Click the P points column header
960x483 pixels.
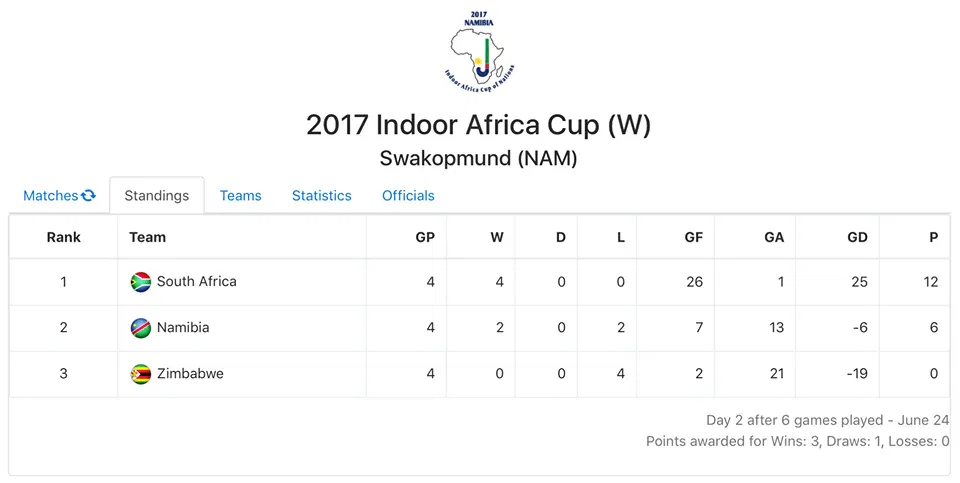point(933,238)
